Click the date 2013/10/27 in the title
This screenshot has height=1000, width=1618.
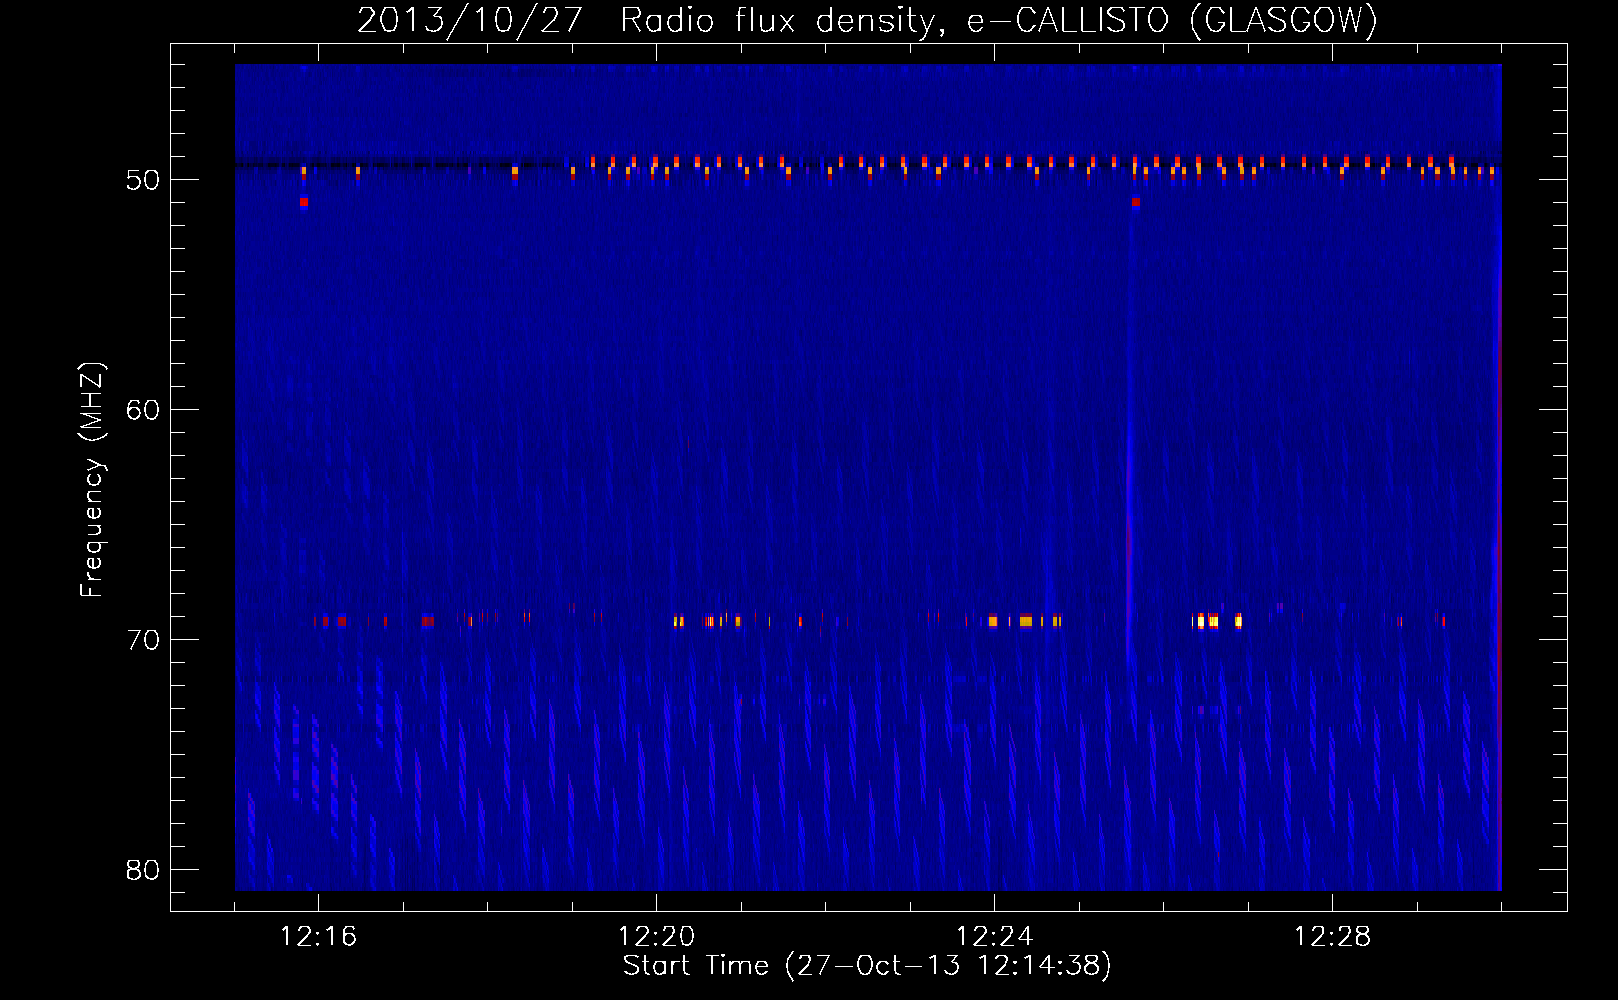click(469, 20)
